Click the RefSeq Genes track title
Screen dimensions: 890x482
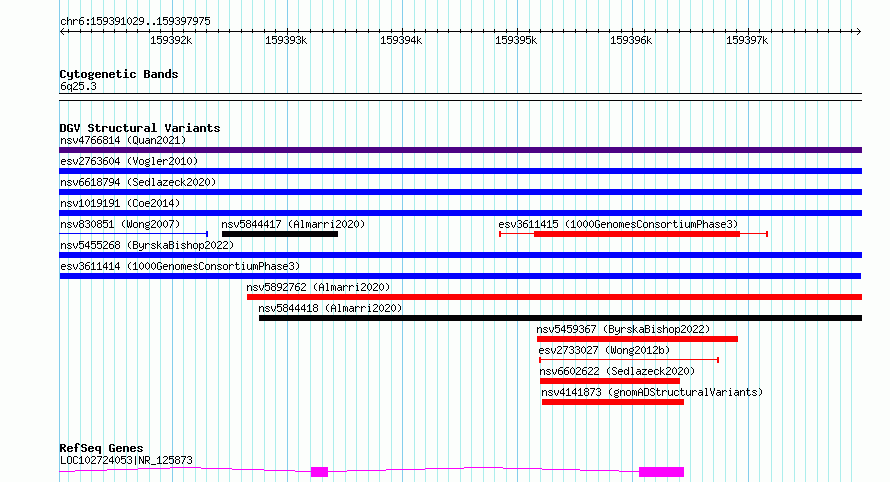point(101,449)
